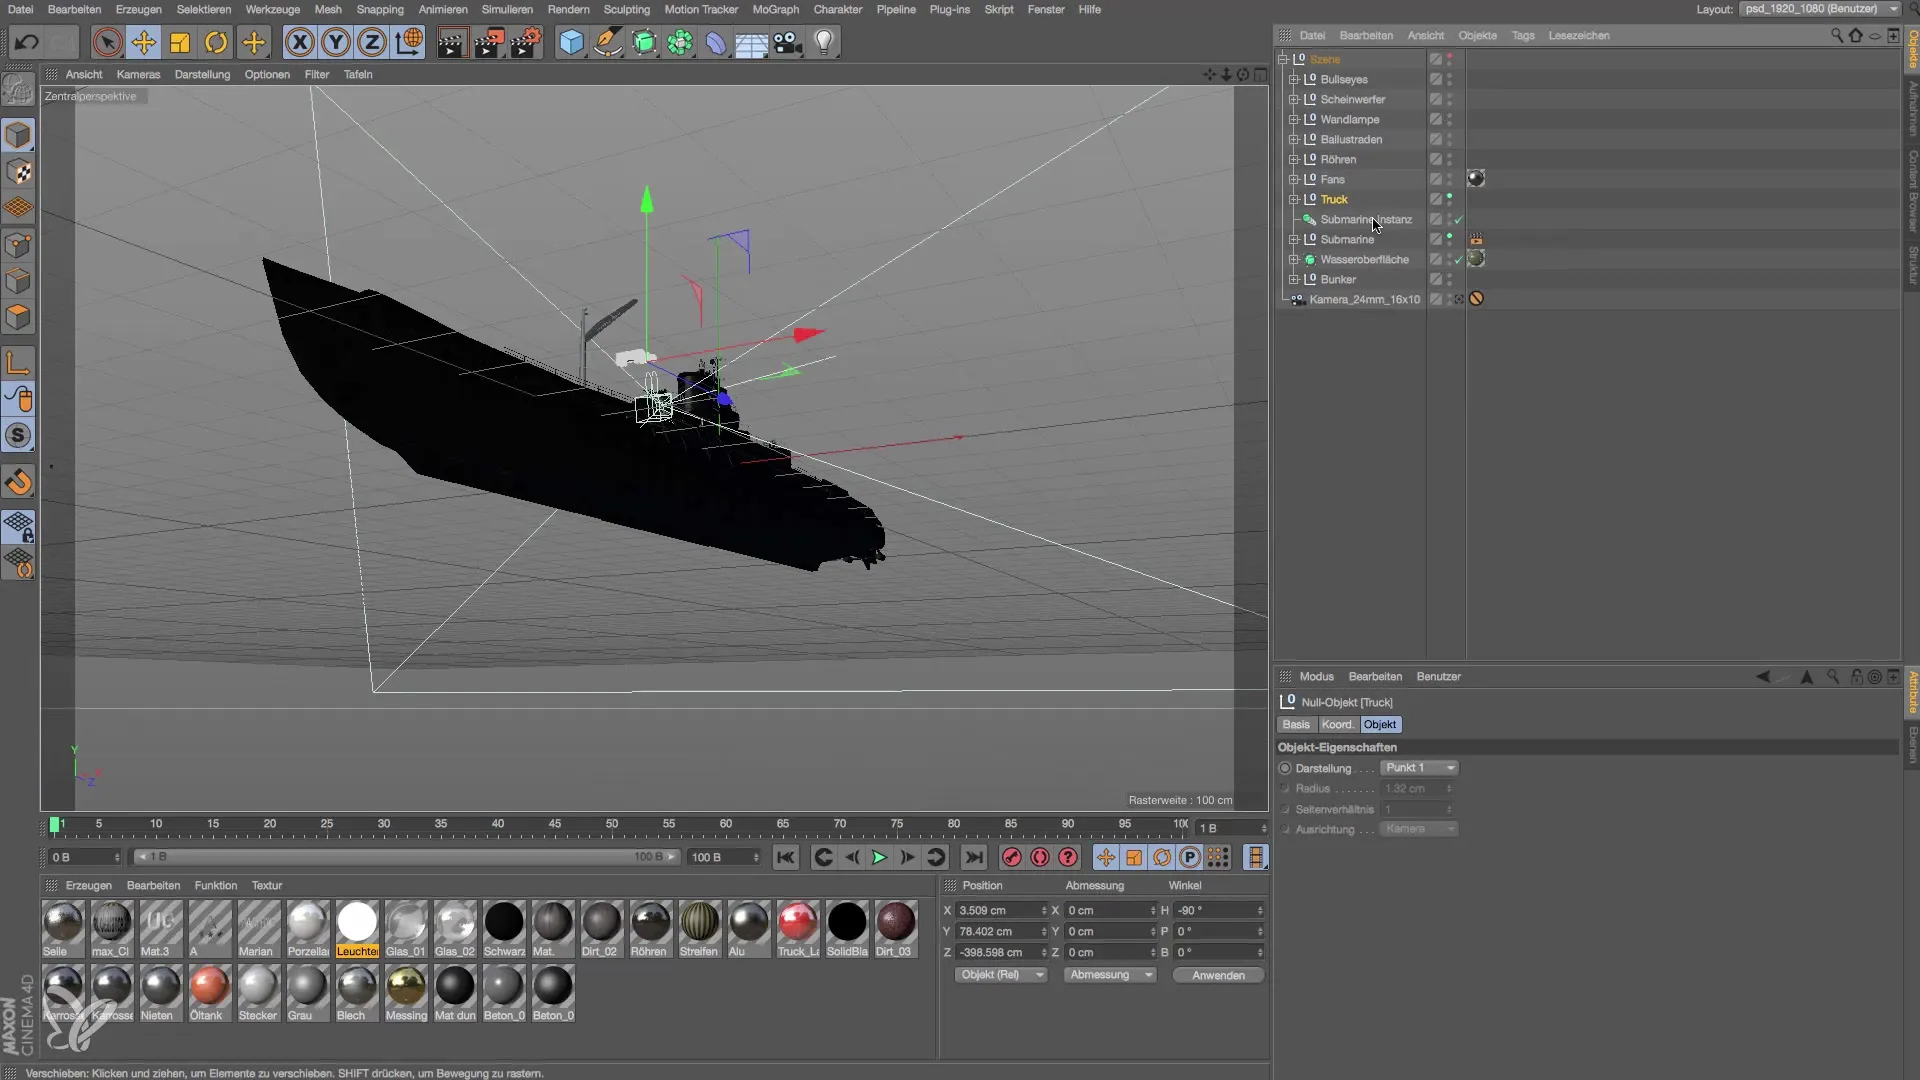Select Kamera_24mm_16x10 in object list
The width and height of the screenshot is (1920, 1080).
[1364, 299]
